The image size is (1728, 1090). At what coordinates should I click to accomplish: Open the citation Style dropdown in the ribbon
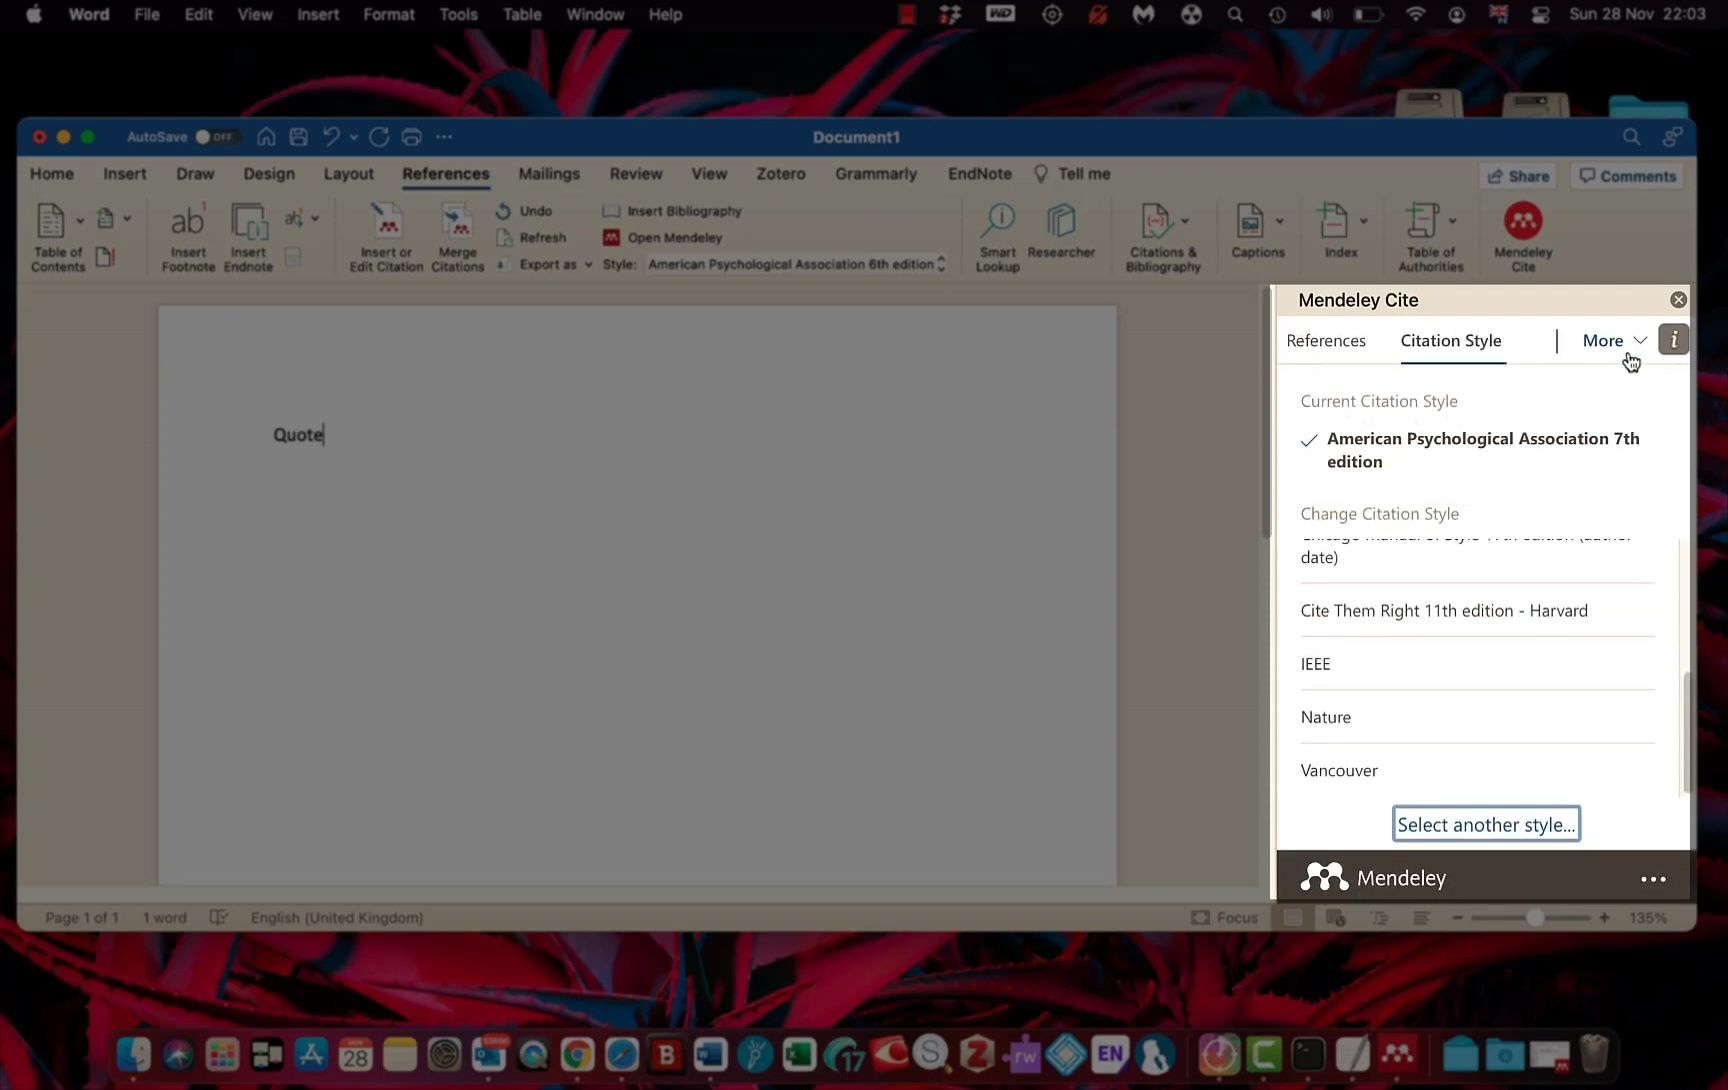[x=796, y=264]
